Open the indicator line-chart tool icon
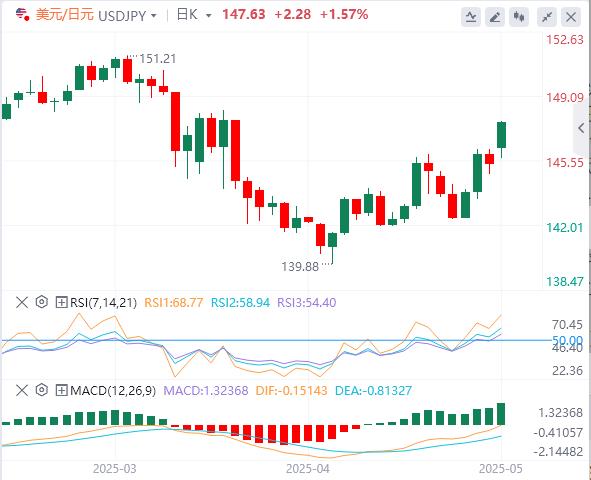The image size is (591, 480). [471, 17]
